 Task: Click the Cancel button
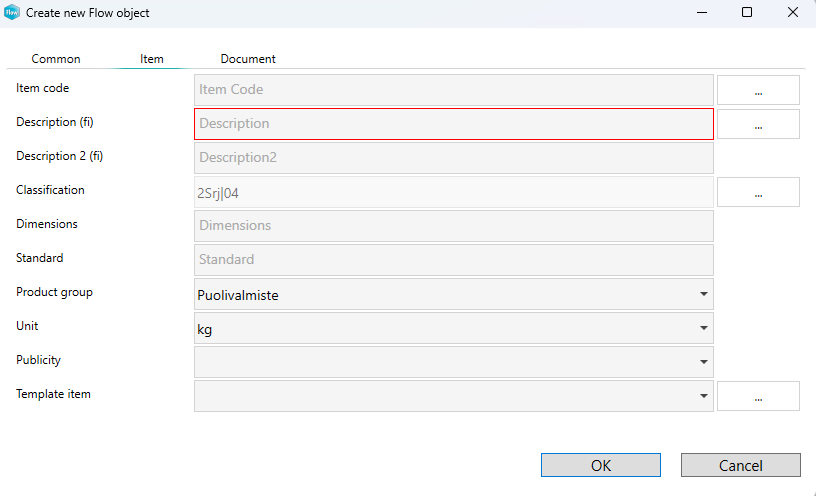coord(740,465)
